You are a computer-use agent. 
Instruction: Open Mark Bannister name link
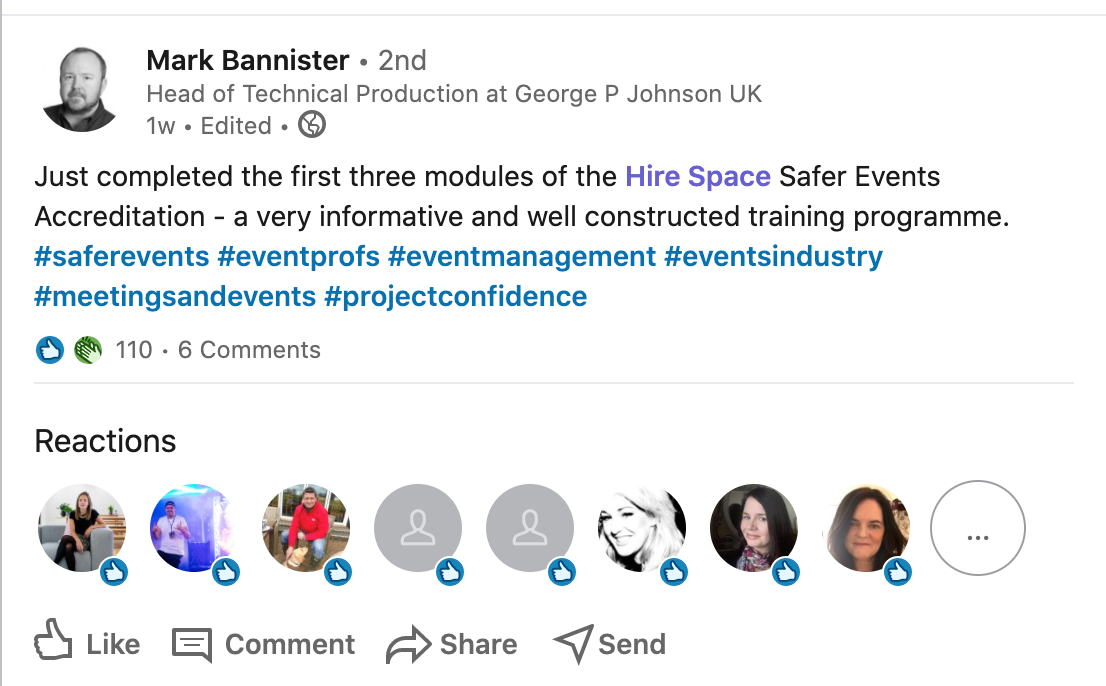pos(247,60)
